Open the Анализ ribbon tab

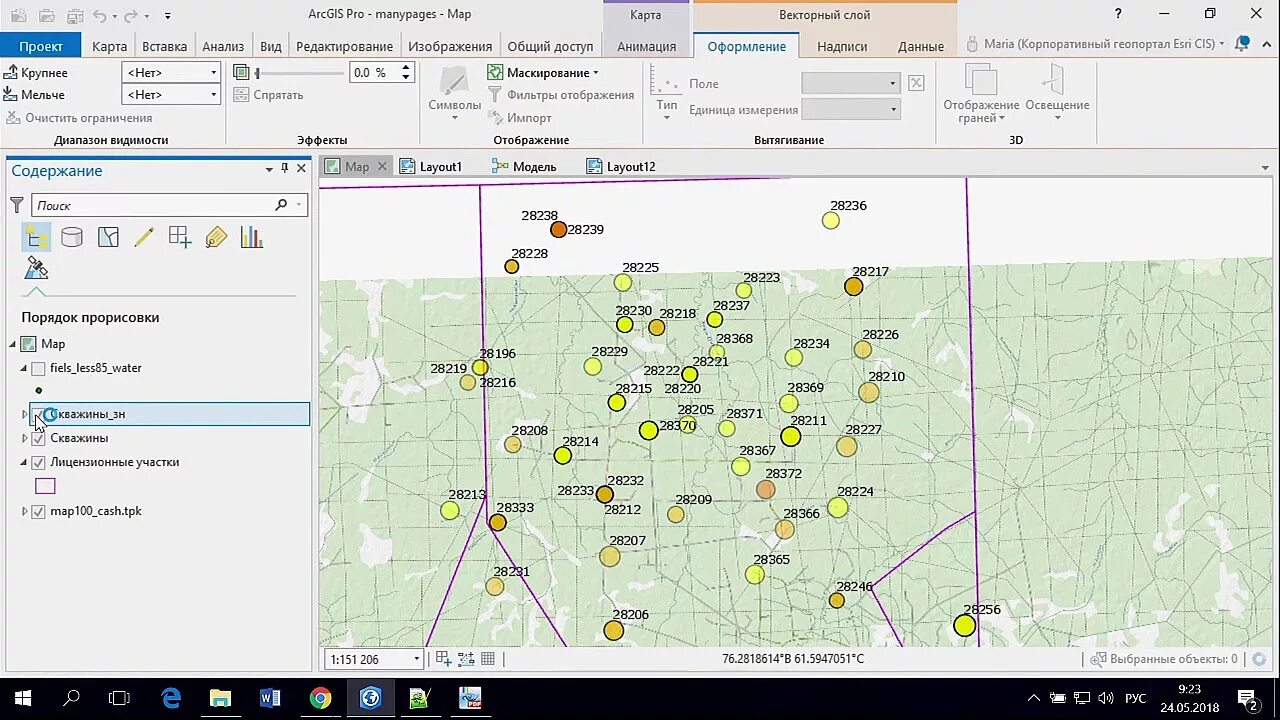point(223,46)
